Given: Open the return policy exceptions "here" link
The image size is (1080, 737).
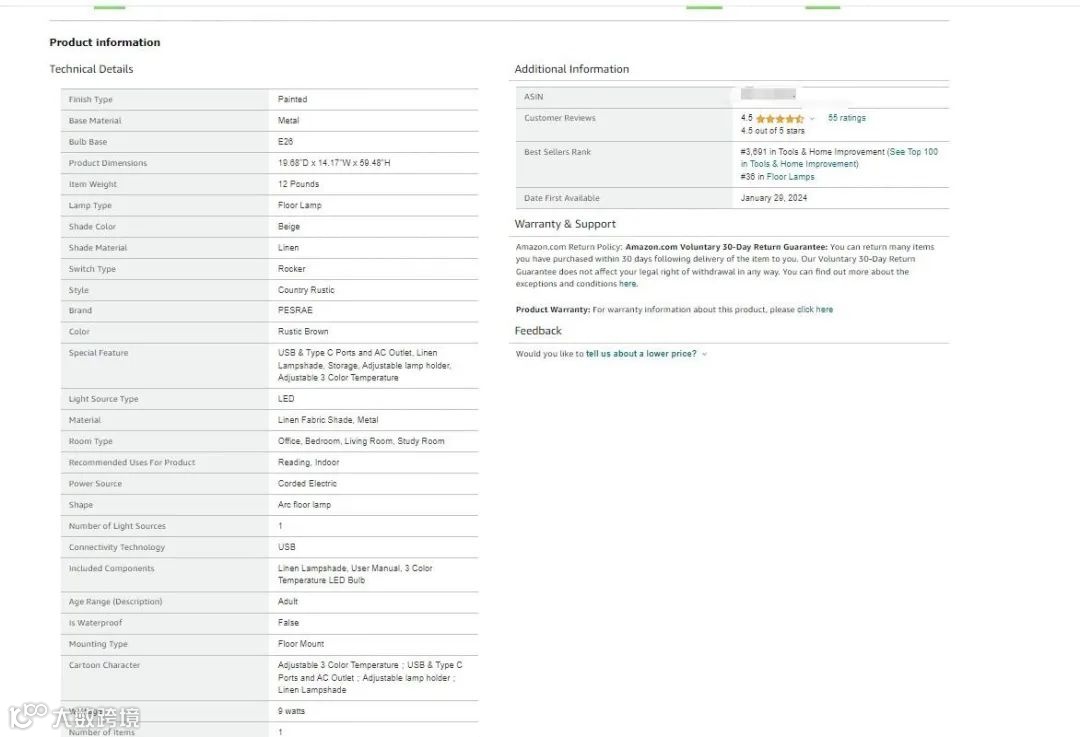Looking at the screenshot, I should [627, 284].
